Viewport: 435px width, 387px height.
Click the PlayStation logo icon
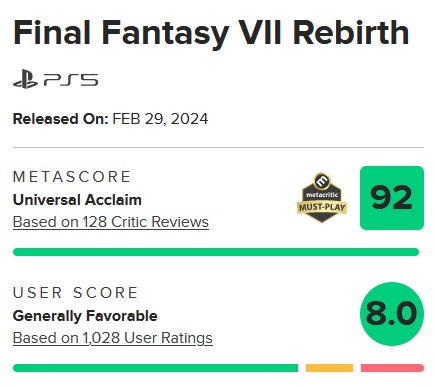point(25,79)
